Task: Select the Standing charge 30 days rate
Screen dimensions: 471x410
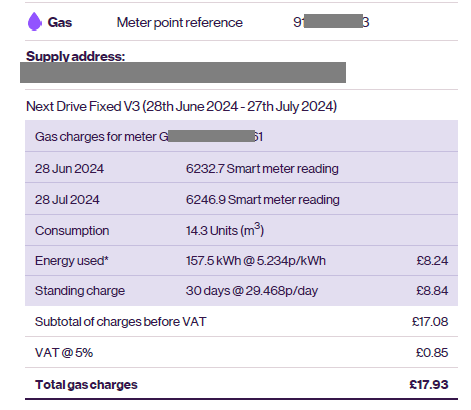Action: [x=252, y=291]
